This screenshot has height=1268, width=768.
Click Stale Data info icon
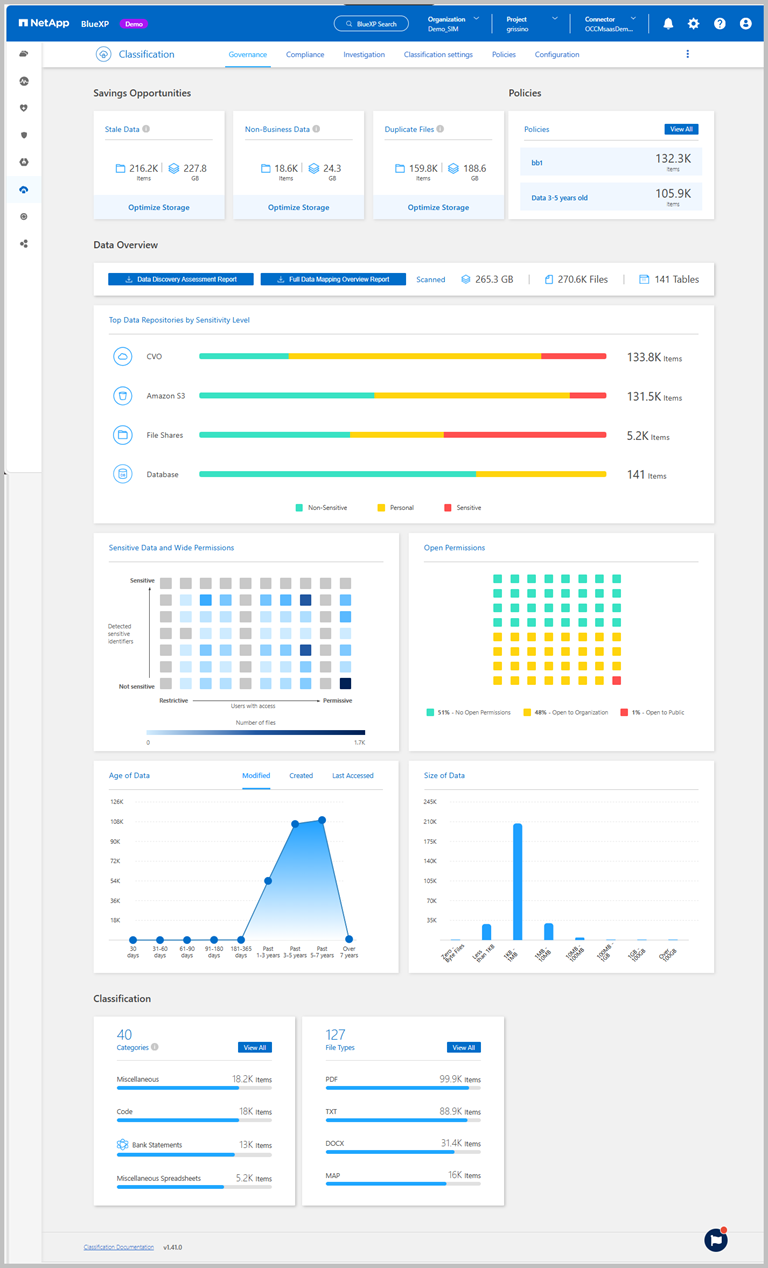[146, 129]
